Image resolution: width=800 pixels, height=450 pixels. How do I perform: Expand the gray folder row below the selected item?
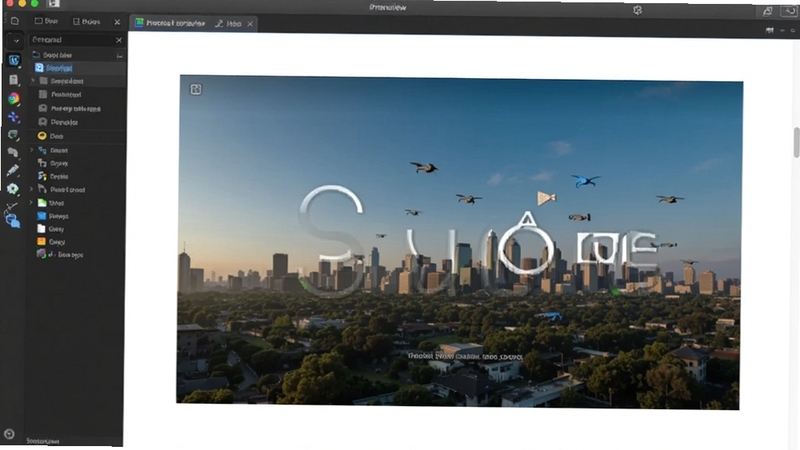[33, 81]
